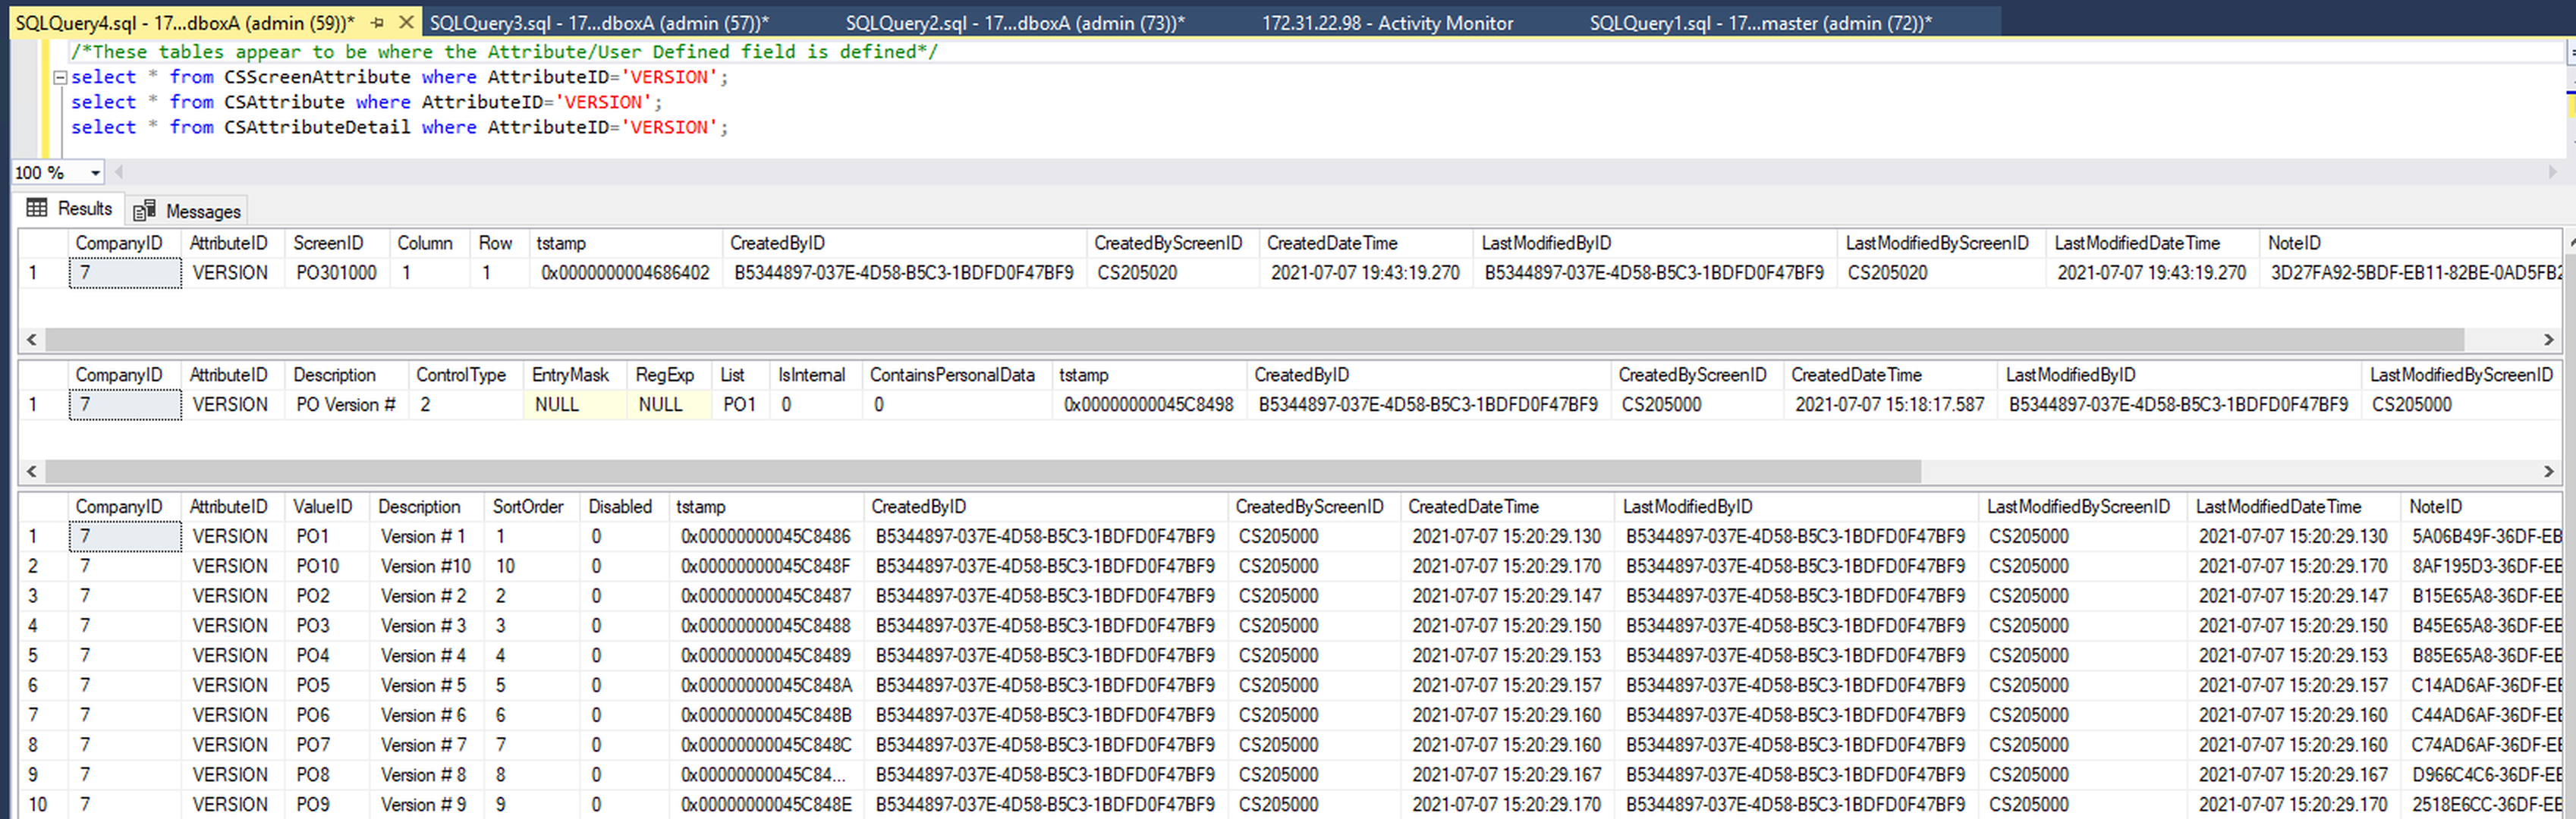This screenshot has height=819, width=2576.
Task: Select cell PO301000 in first grid
Action: coord(337,273)
